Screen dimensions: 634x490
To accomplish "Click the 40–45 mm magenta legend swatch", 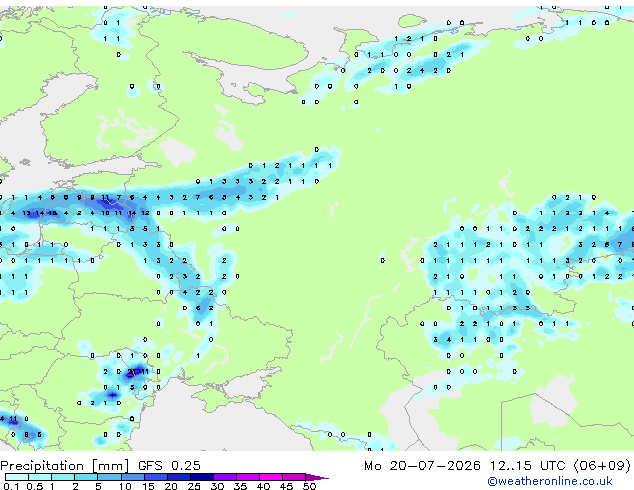I will [271, 477].
